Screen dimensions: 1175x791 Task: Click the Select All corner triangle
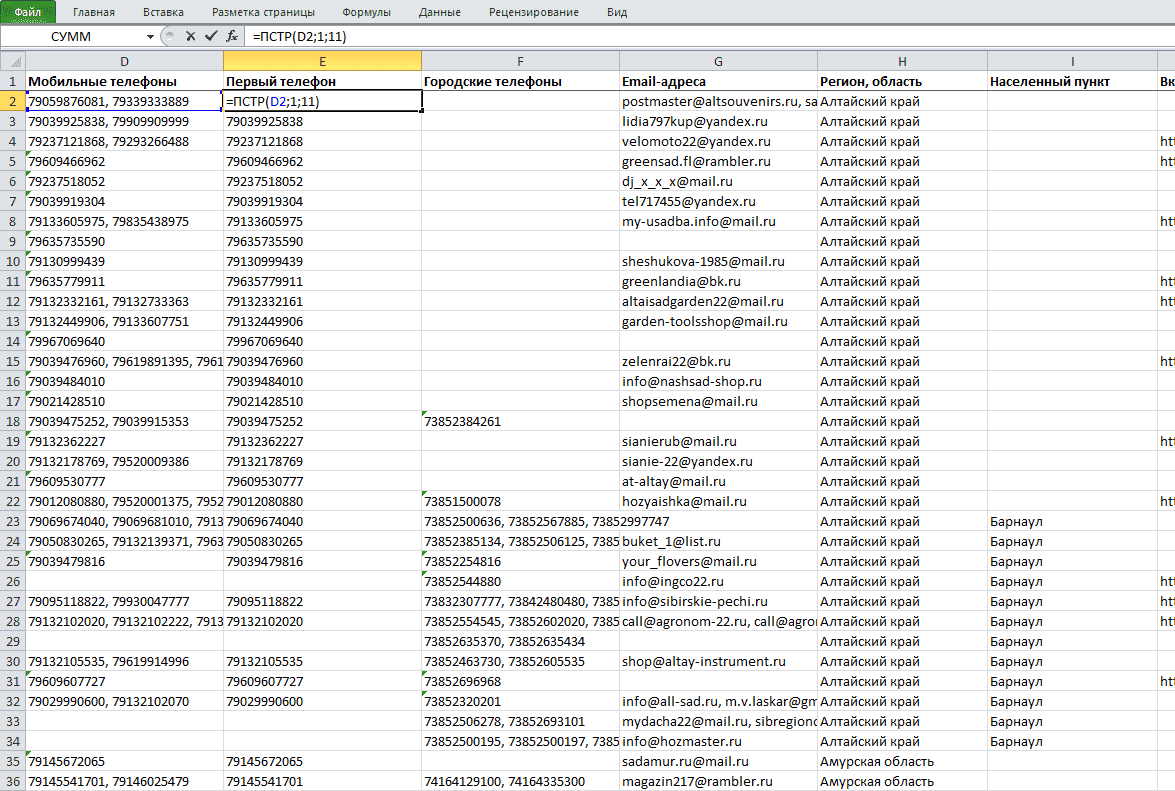click(13, 61)
